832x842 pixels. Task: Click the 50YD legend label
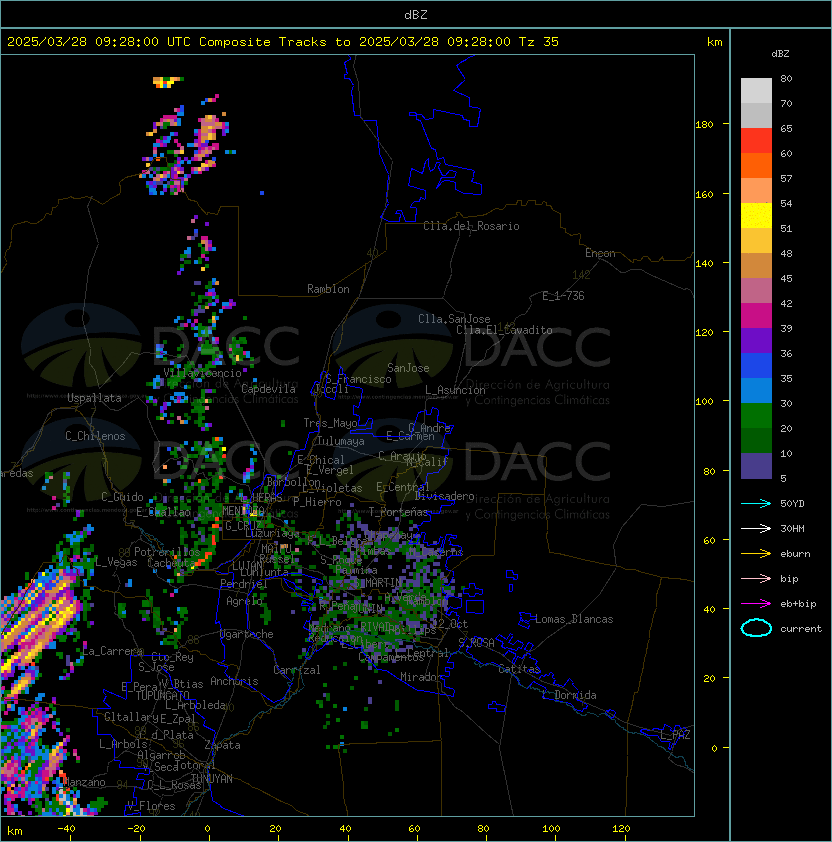click(x=792, y=504)
